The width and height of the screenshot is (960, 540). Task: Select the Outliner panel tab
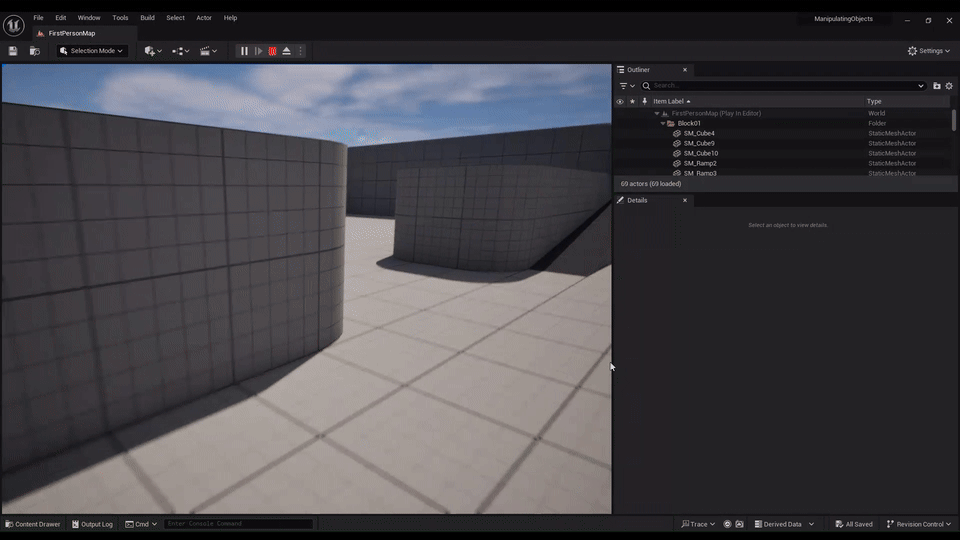click(638, 70)
